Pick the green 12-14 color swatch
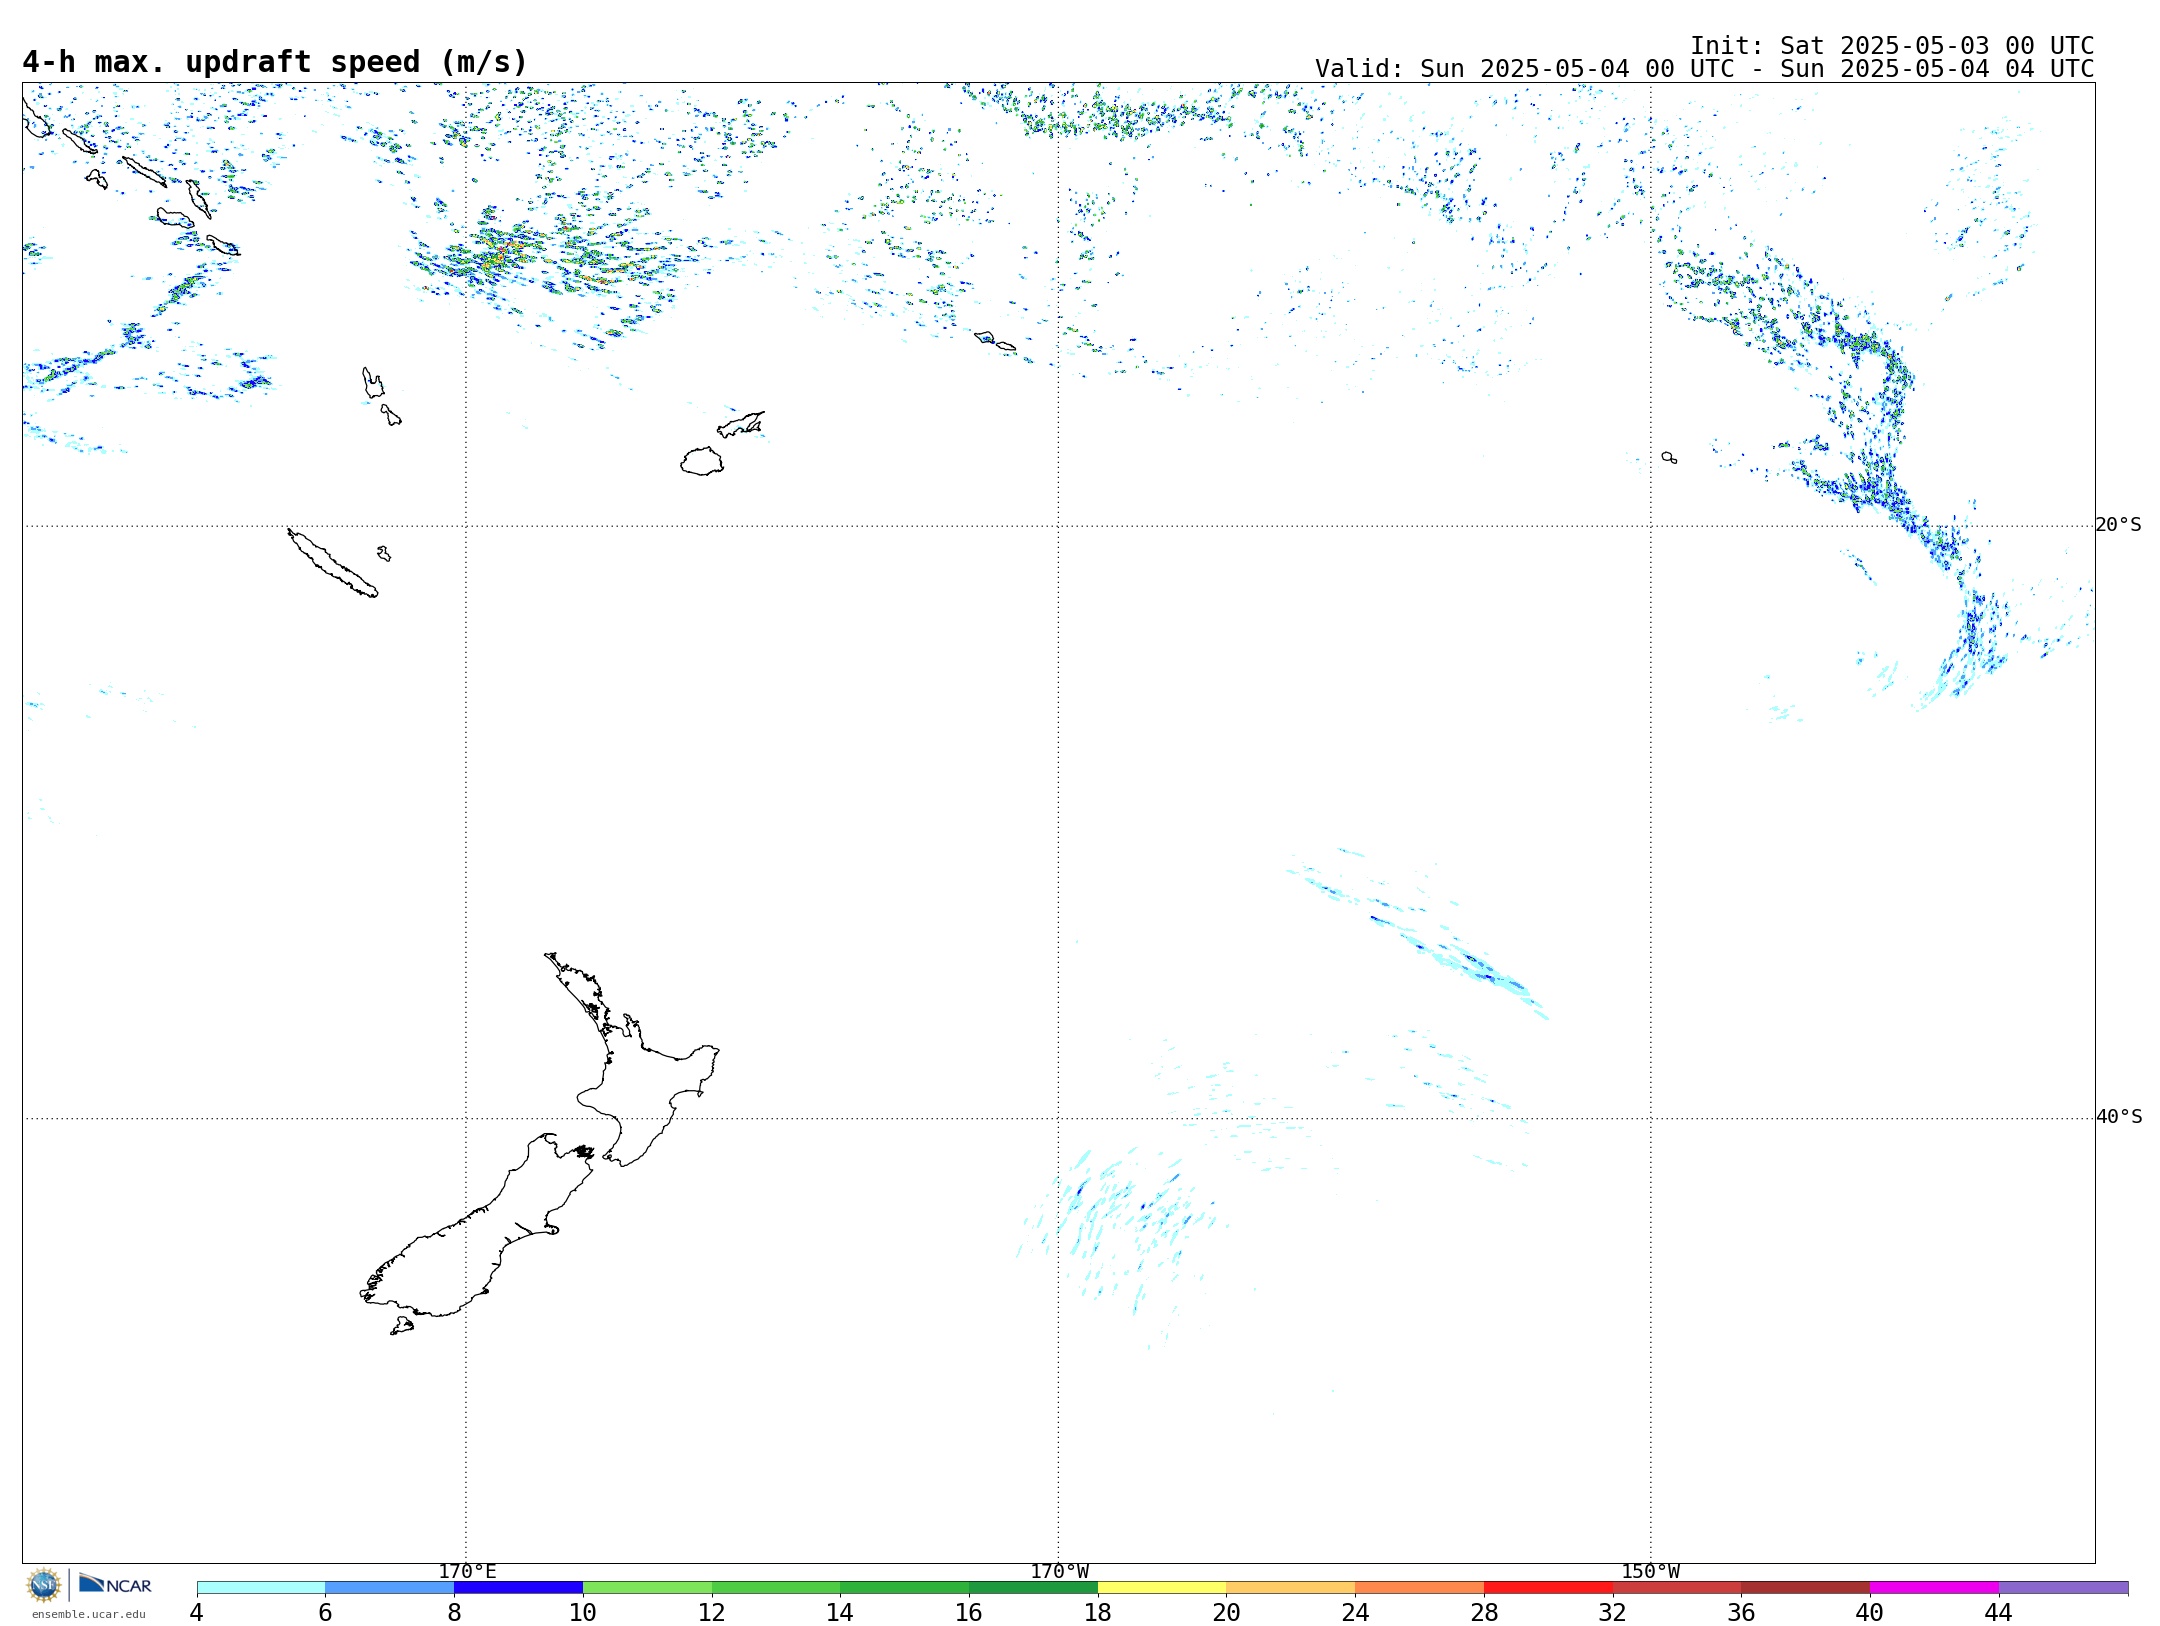 tap(776, 1587)
